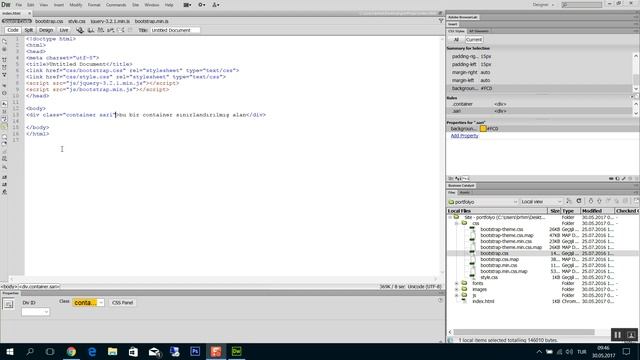Screen dimensions: 640x360
Task: Select div.container.sari in tag selector
Action: click(39, 287)
